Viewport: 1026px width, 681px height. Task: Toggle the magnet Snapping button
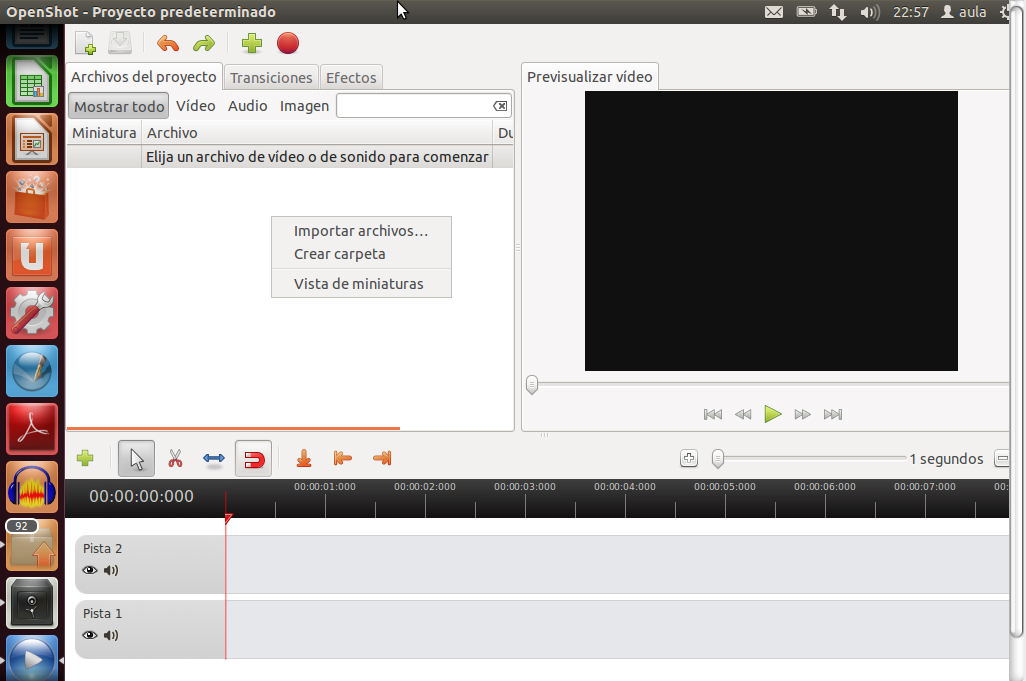[x=254, y=459]
